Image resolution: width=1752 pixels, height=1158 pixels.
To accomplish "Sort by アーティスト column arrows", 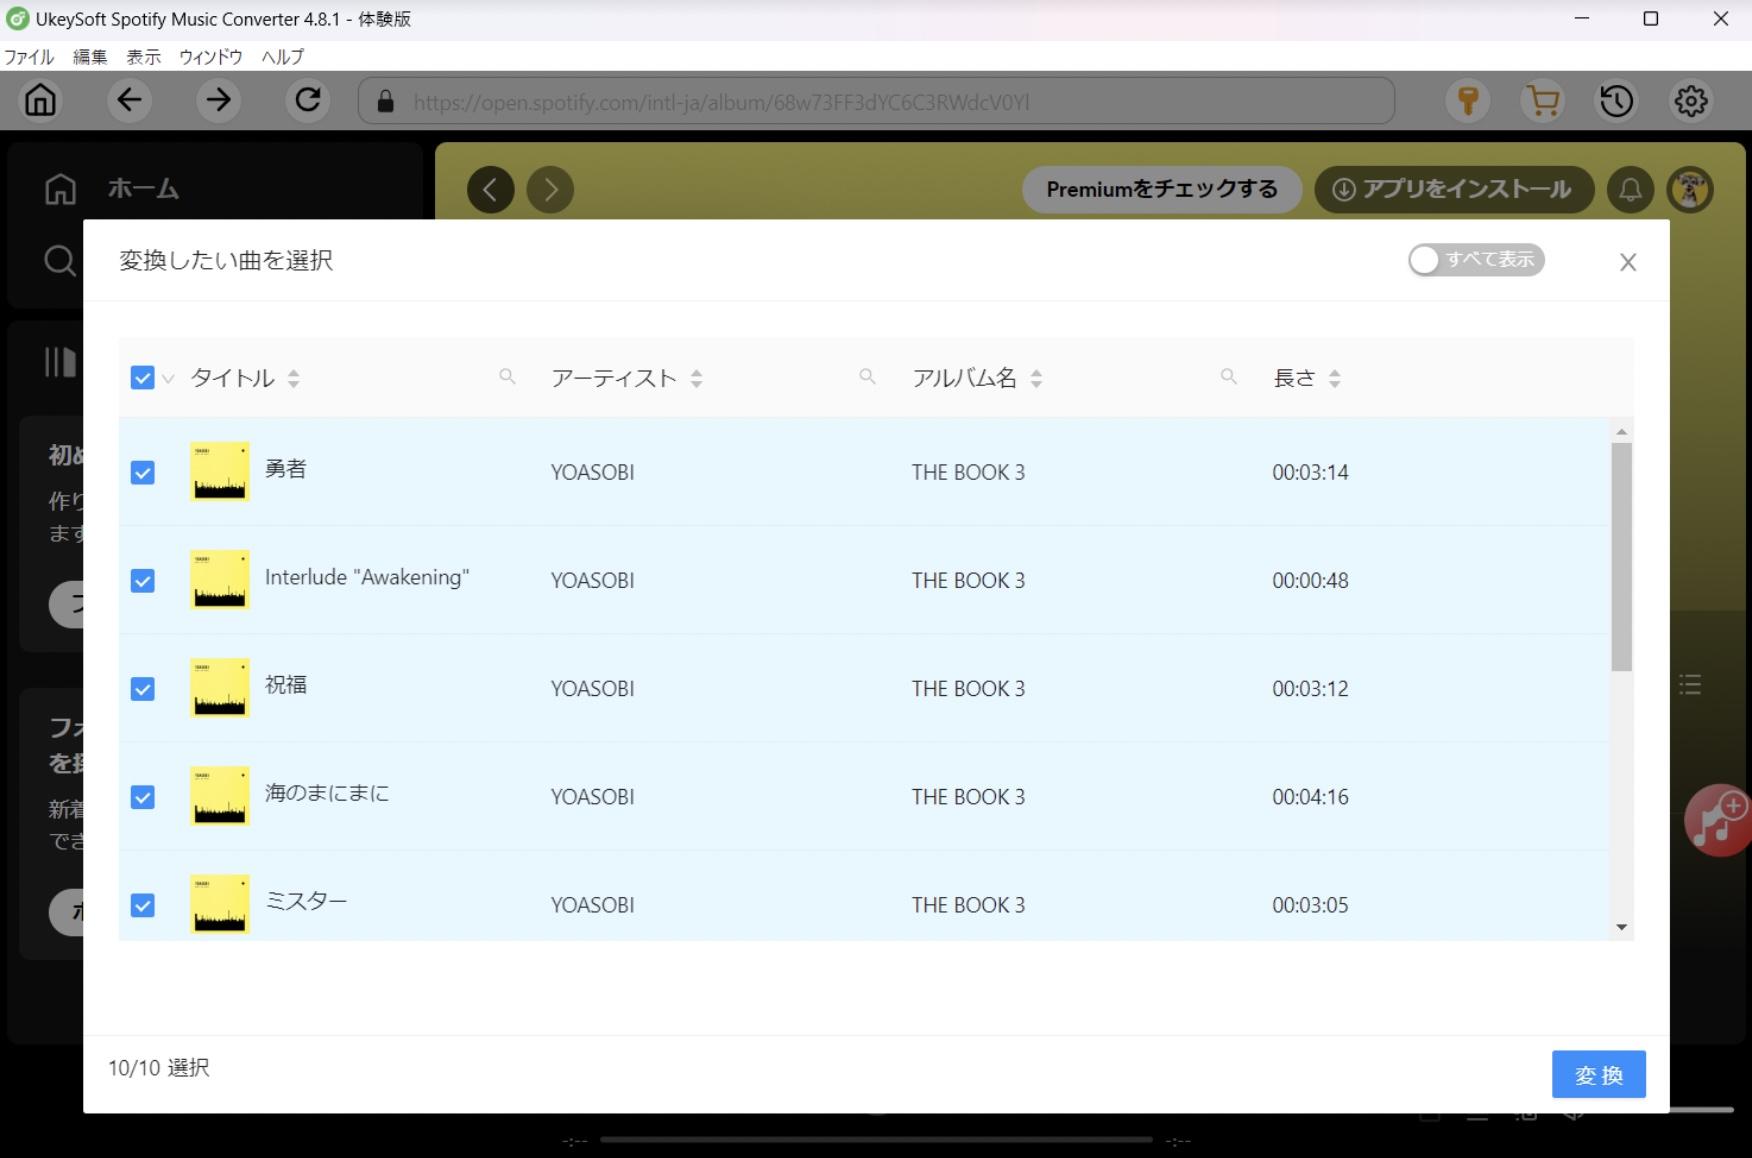I will point(696,378).
